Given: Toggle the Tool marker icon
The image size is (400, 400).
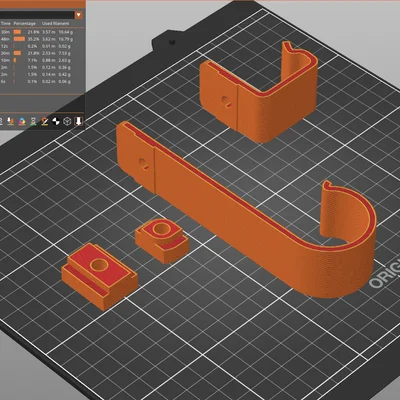Looking at the screenshot, I should (78, 121).
